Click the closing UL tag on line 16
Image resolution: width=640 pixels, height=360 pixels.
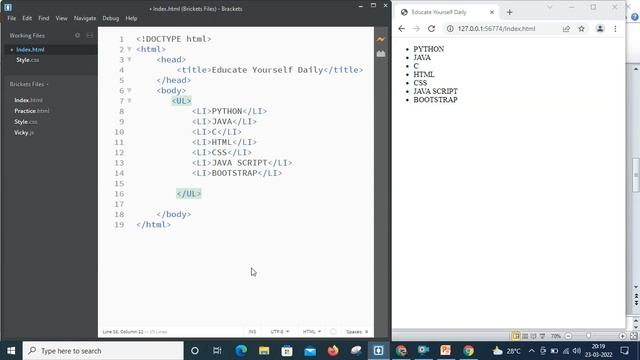(x=189, y=194)
